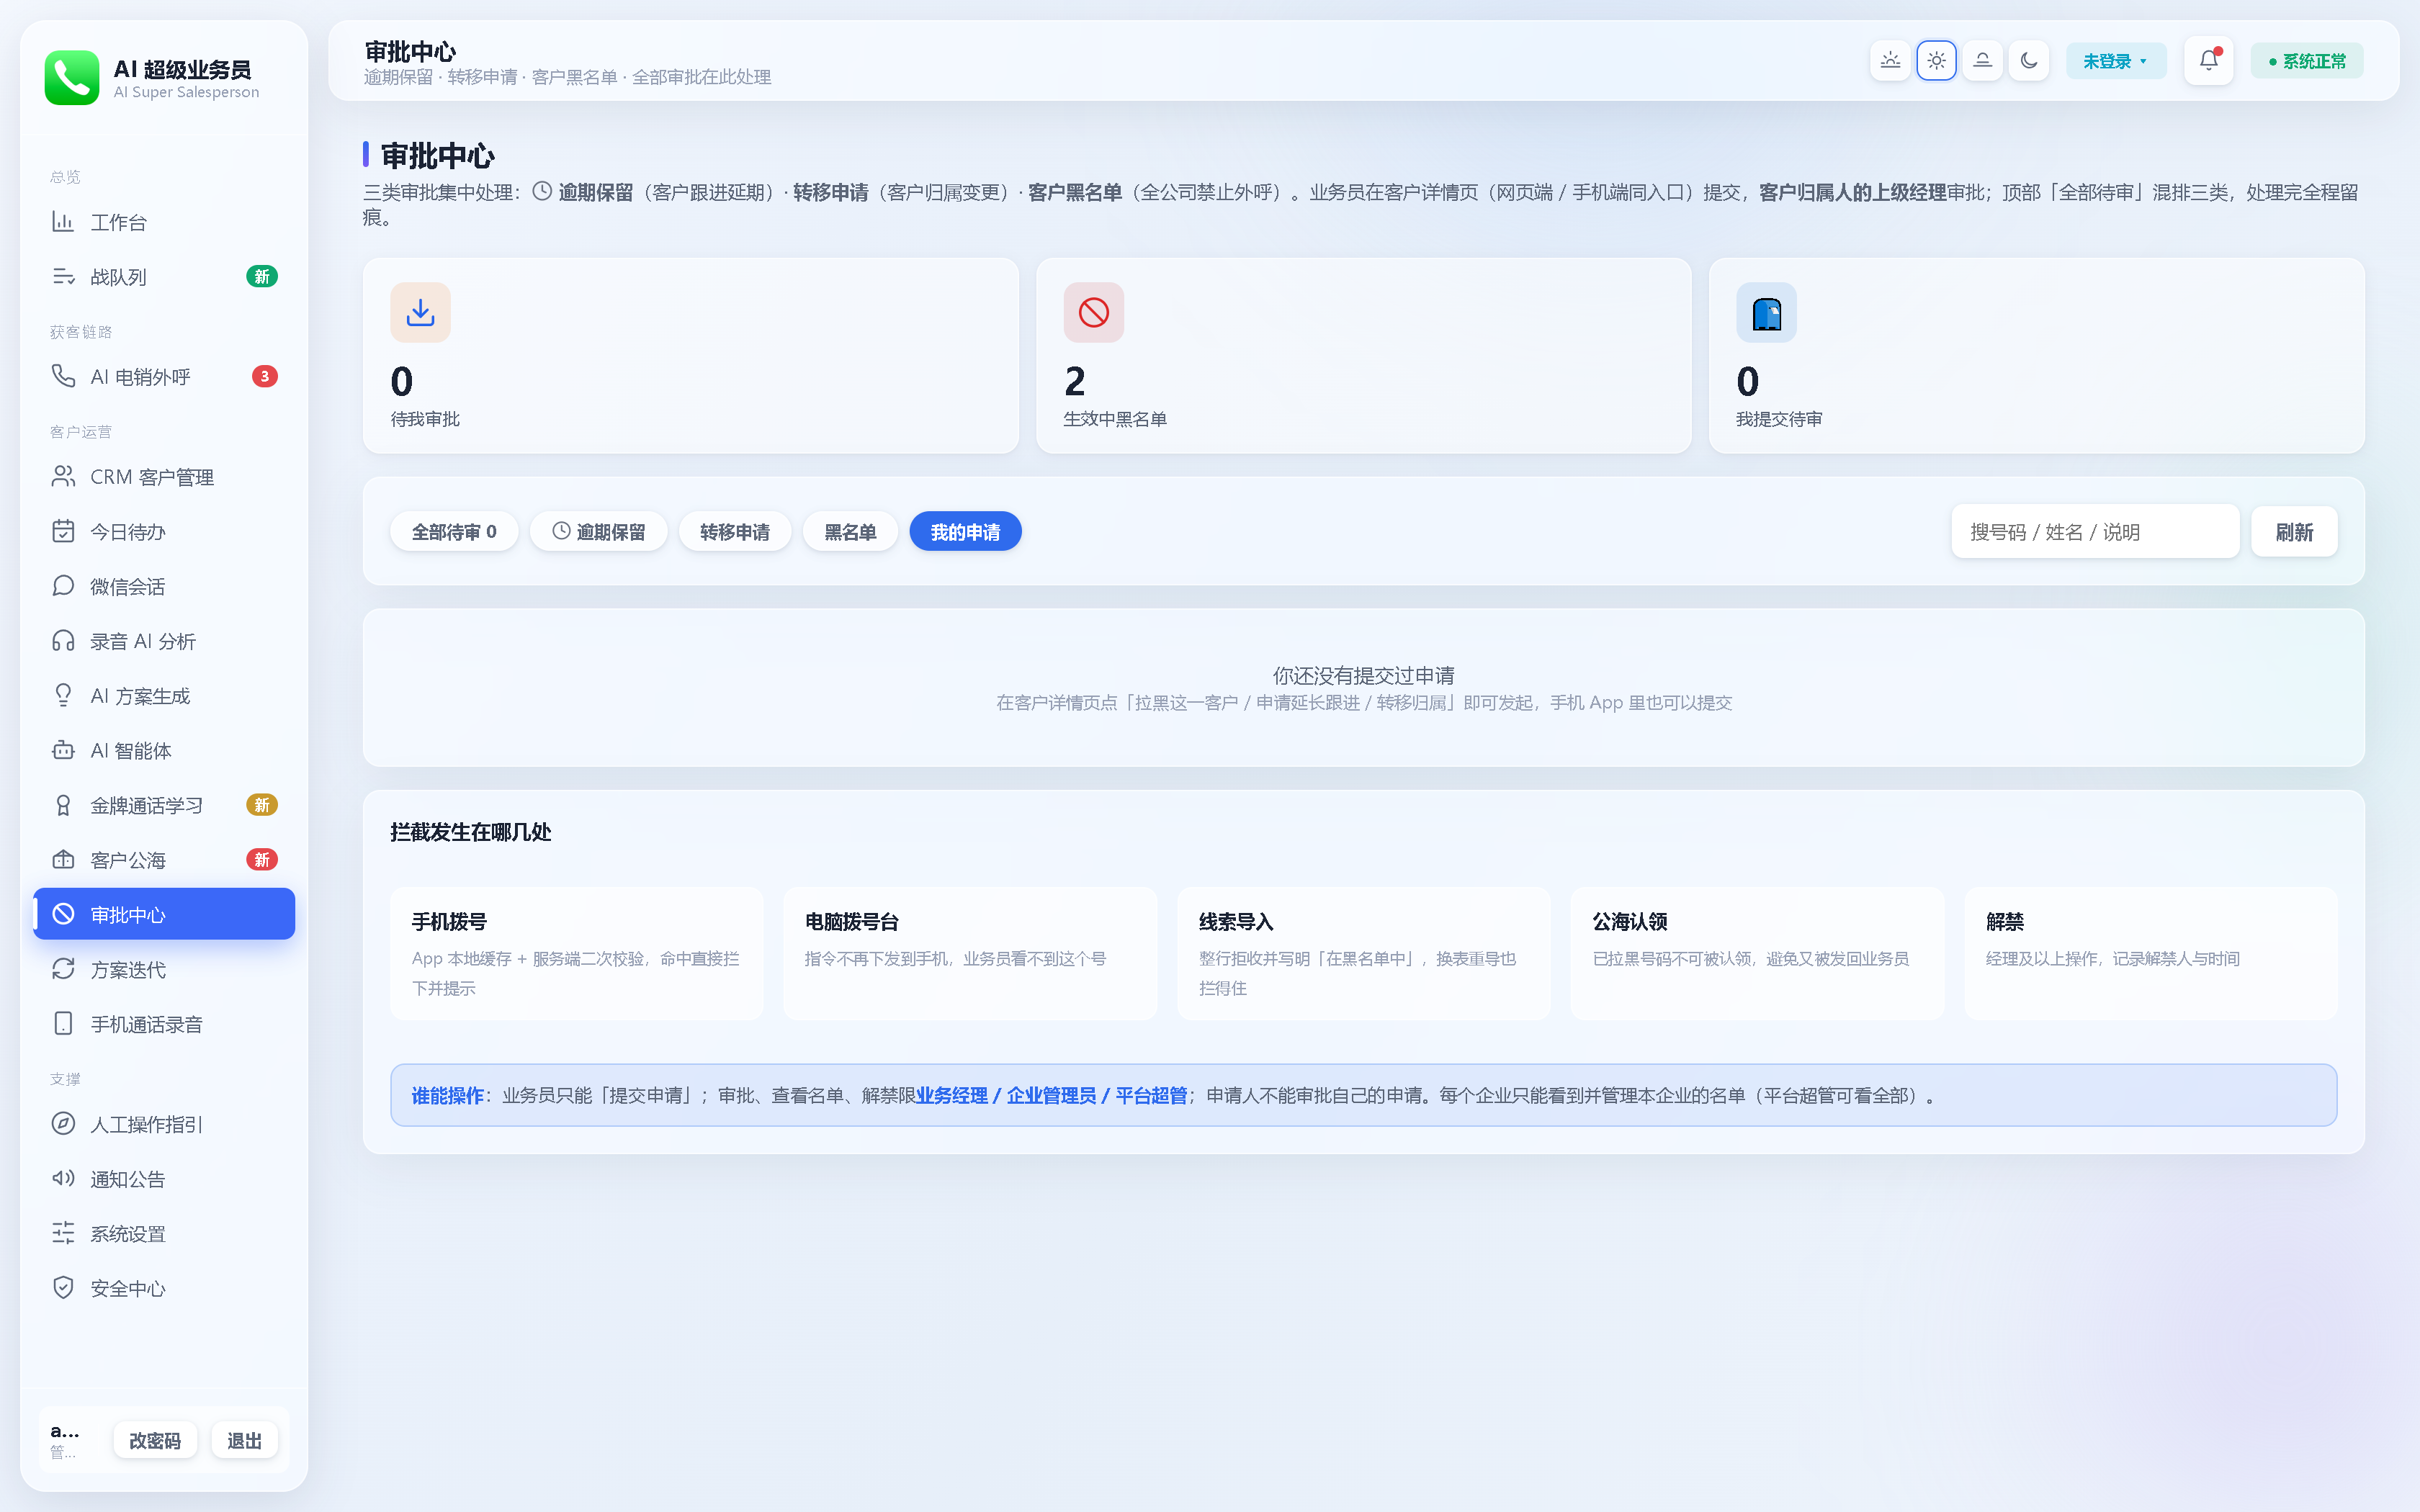Enable dark moon theme
The image size is (2420, 1512).
pyautogui.click(x=2028, y=61)
